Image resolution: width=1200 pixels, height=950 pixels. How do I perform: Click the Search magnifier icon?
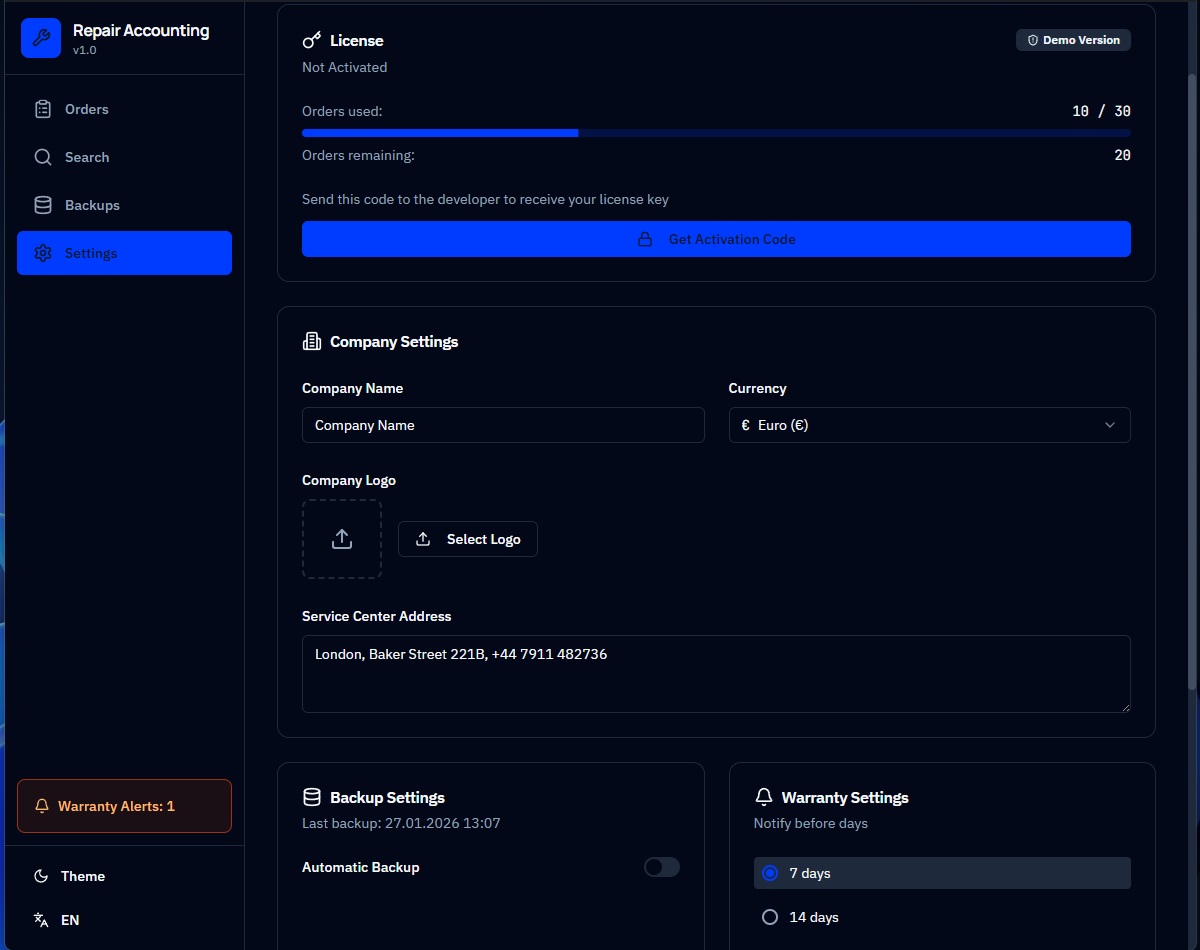pos(43,157)
